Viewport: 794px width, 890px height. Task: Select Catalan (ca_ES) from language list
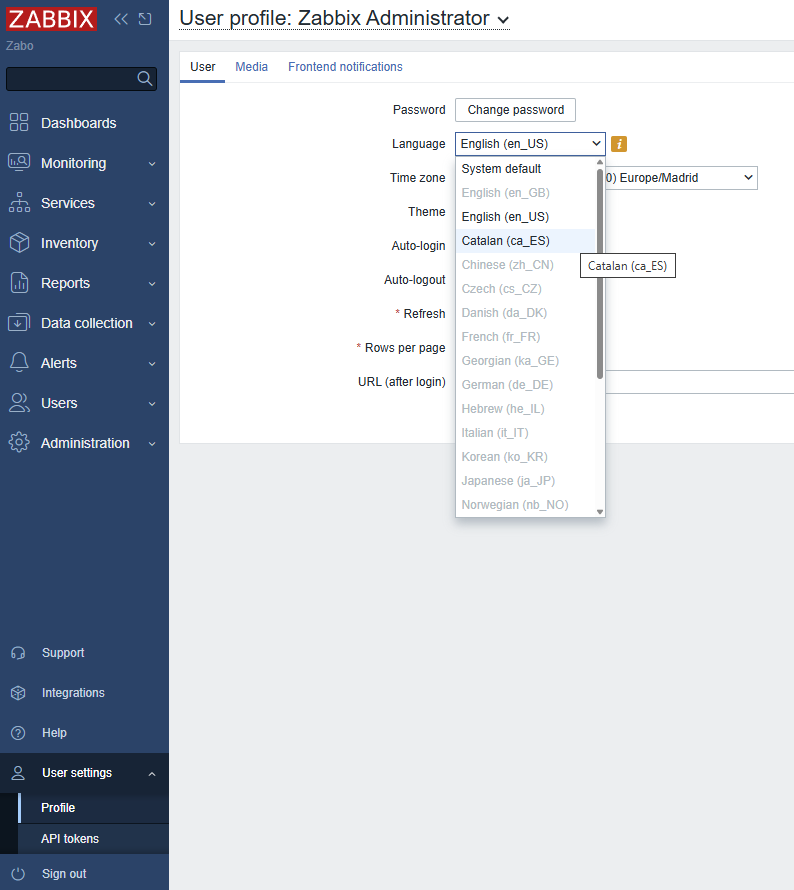505,241
